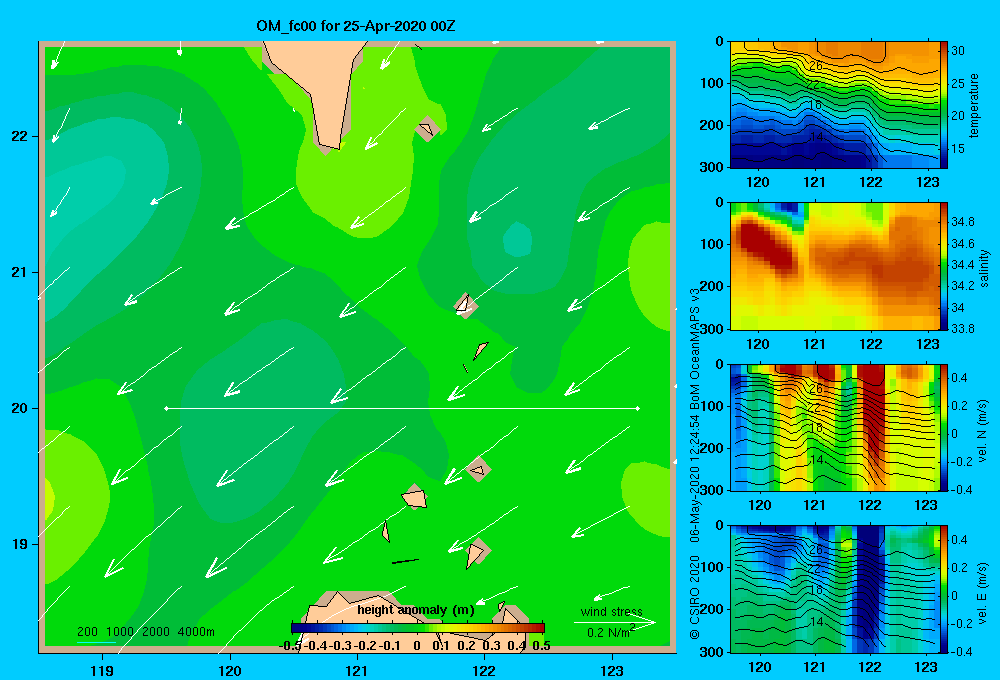Open the eastward velocity section panel
Screen dimensions: 1000x680
834,589
